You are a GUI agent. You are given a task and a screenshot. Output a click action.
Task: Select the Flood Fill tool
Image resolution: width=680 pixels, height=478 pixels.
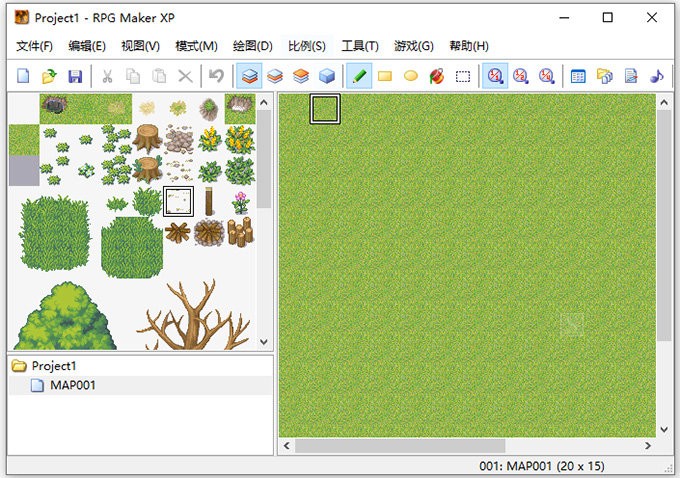pos(436,76)
